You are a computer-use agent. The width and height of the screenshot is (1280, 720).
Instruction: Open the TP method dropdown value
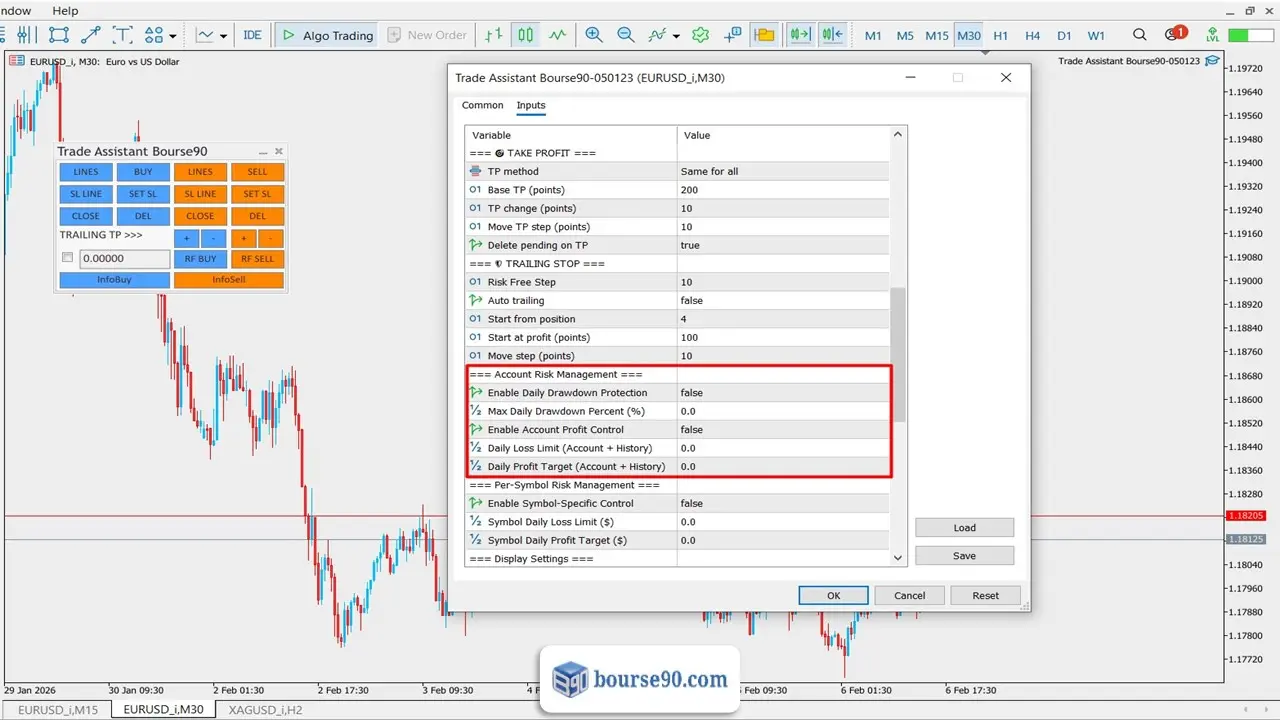click(782, 171)
